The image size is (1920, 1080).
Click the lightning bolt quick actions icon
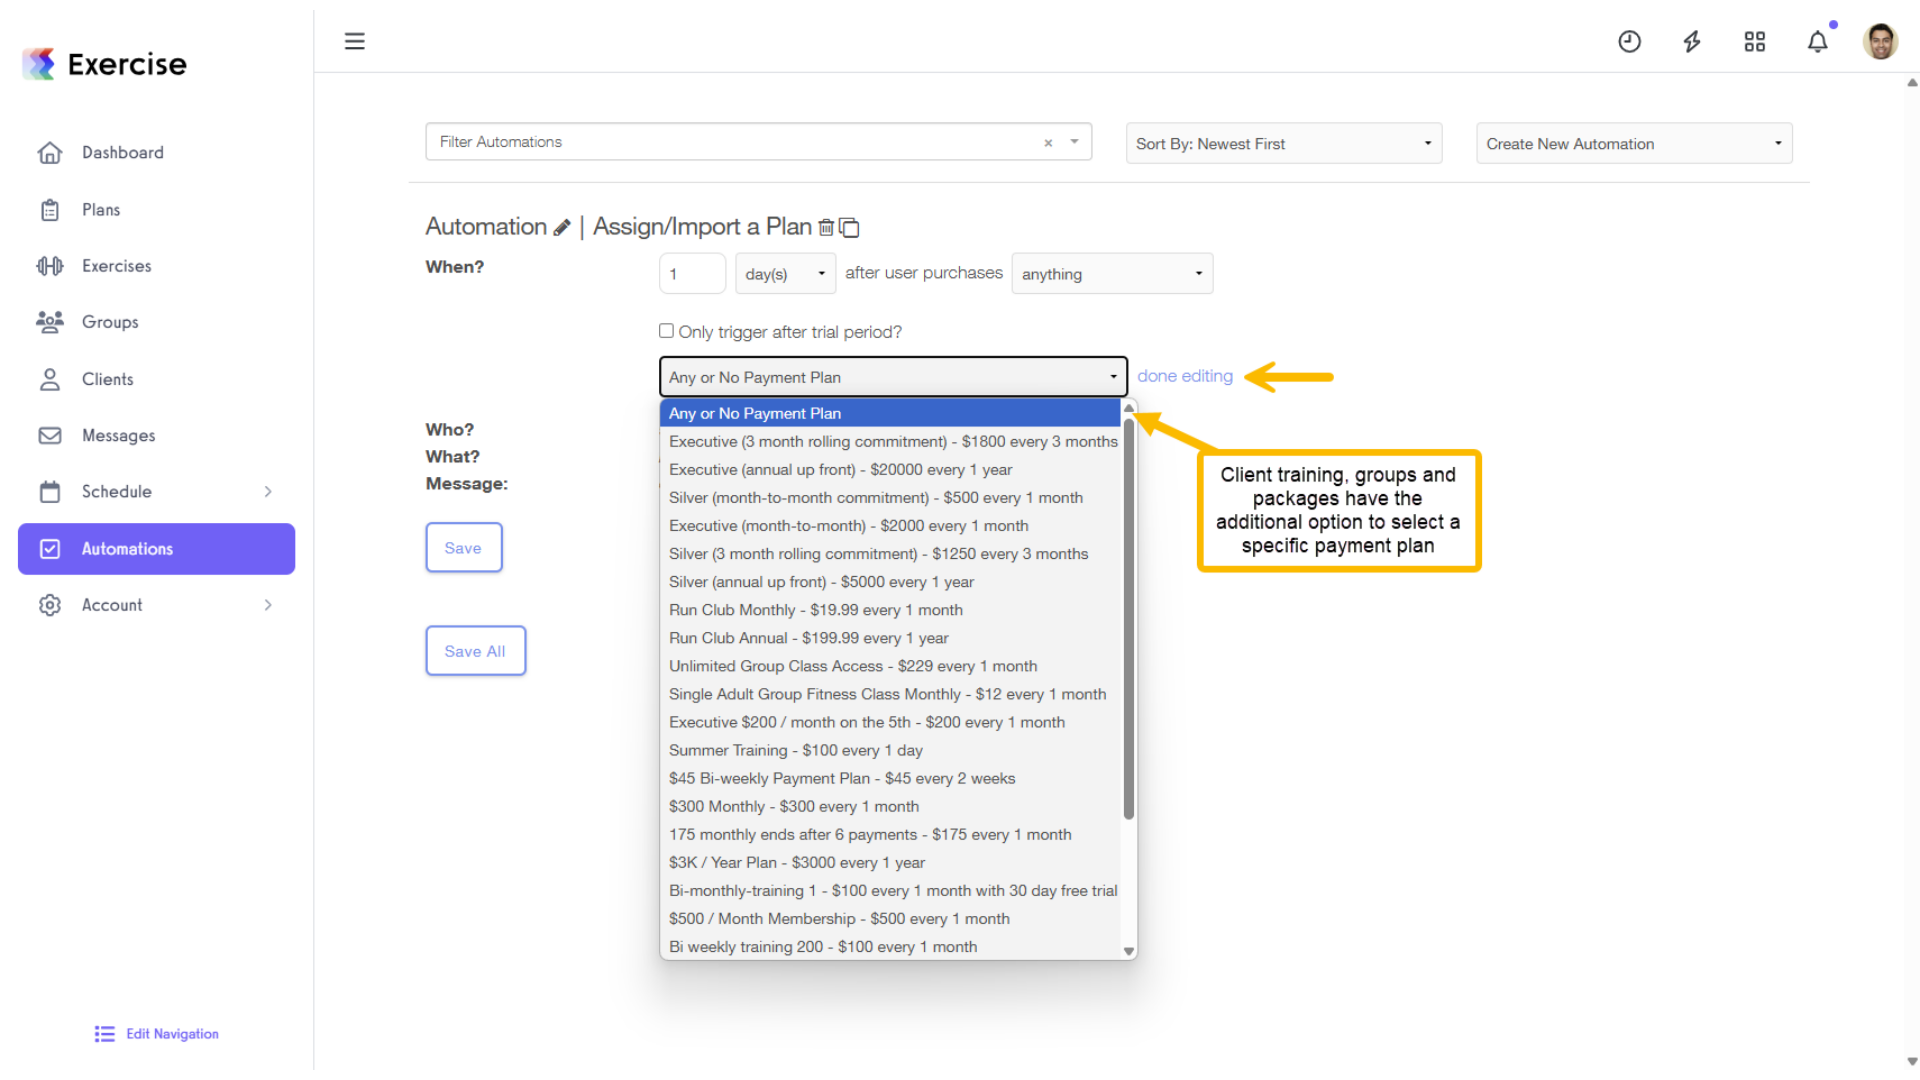tap(1692, 41)
